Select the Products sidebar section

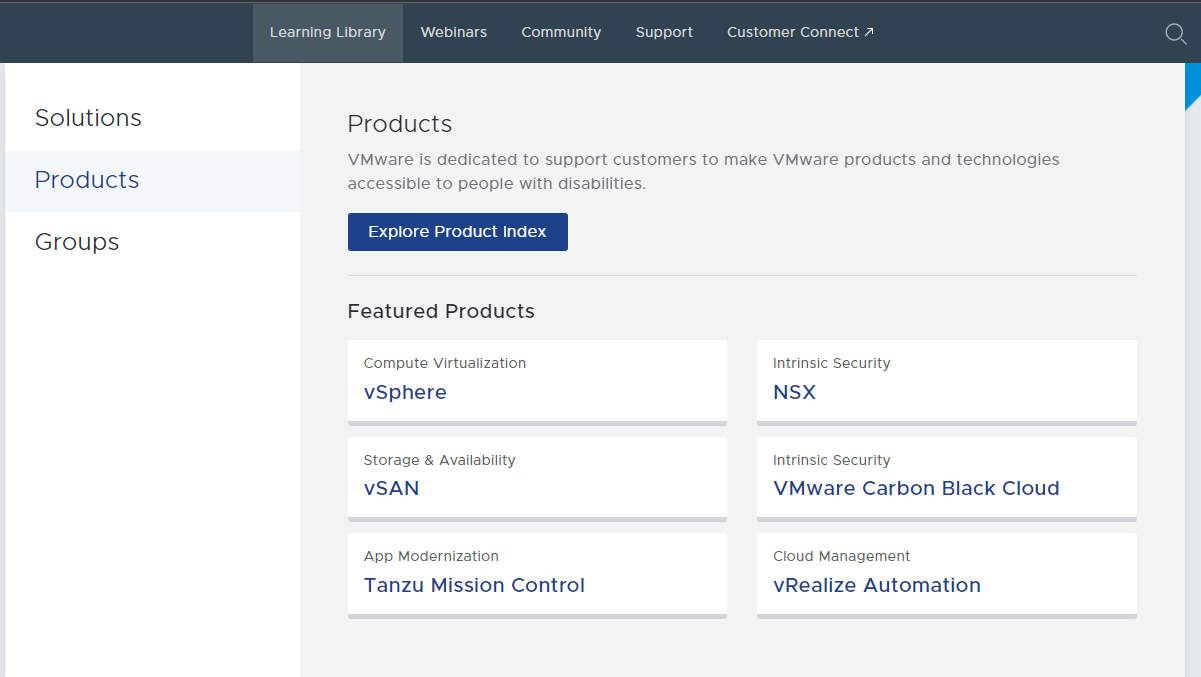point(152,180)
